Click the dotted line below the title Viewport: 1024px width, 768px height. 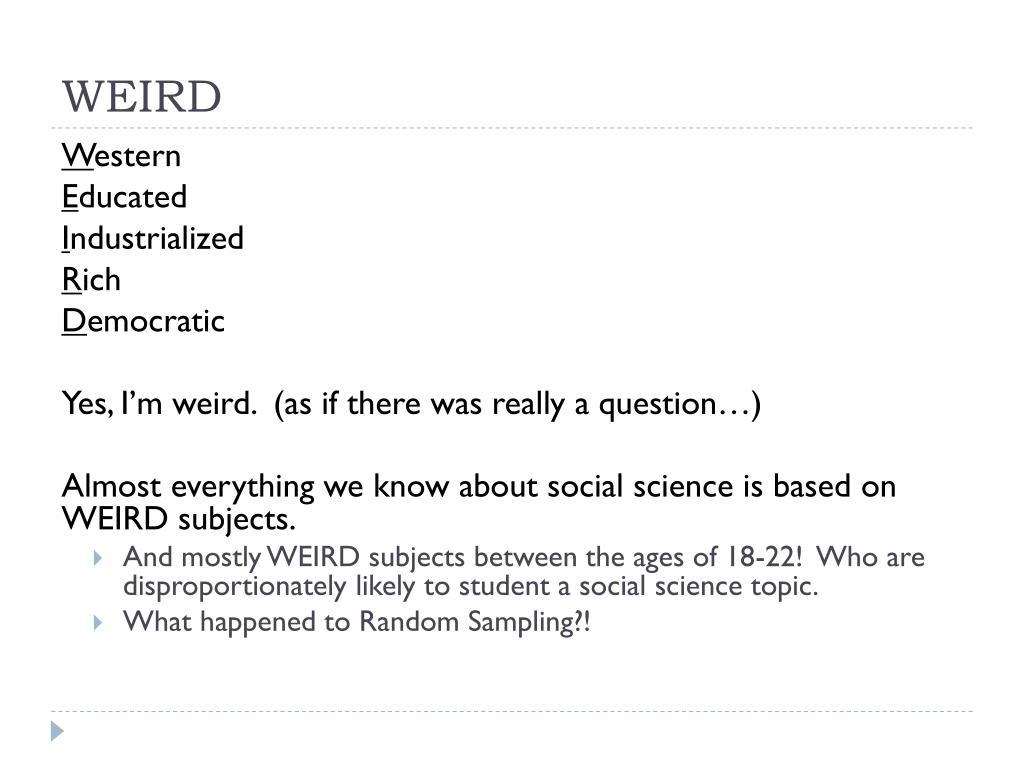click(512, 128)
